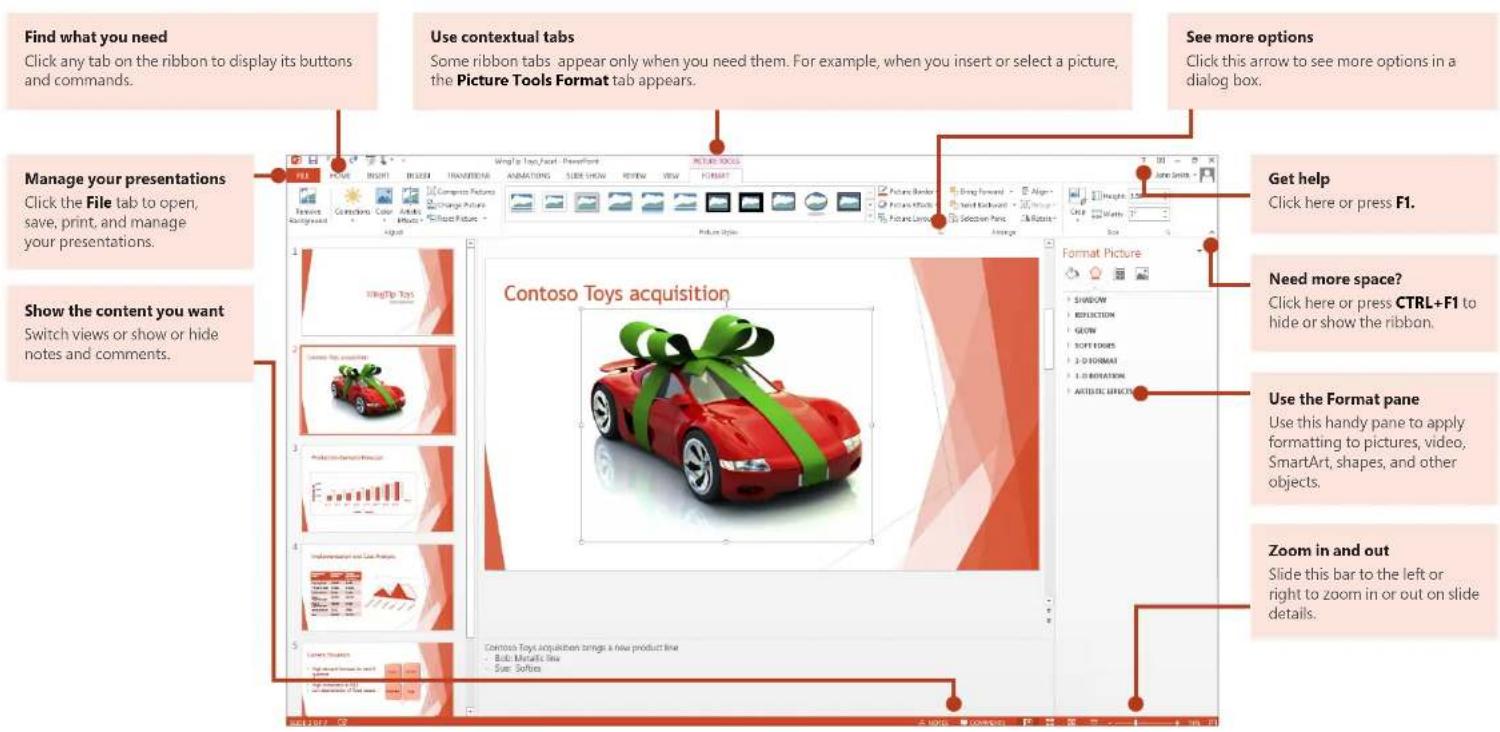Switch to the Animations tab
1500x732 pixels.
(529, 175)
